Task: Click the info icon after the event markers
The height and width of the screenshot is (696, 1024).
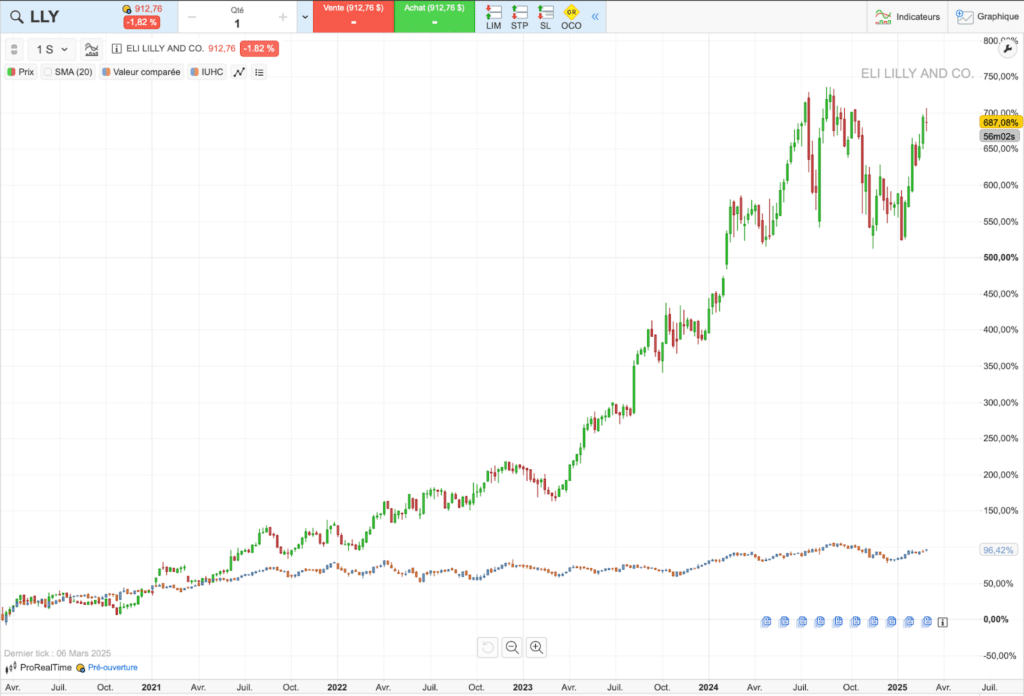Action: [x=942, y=622]
